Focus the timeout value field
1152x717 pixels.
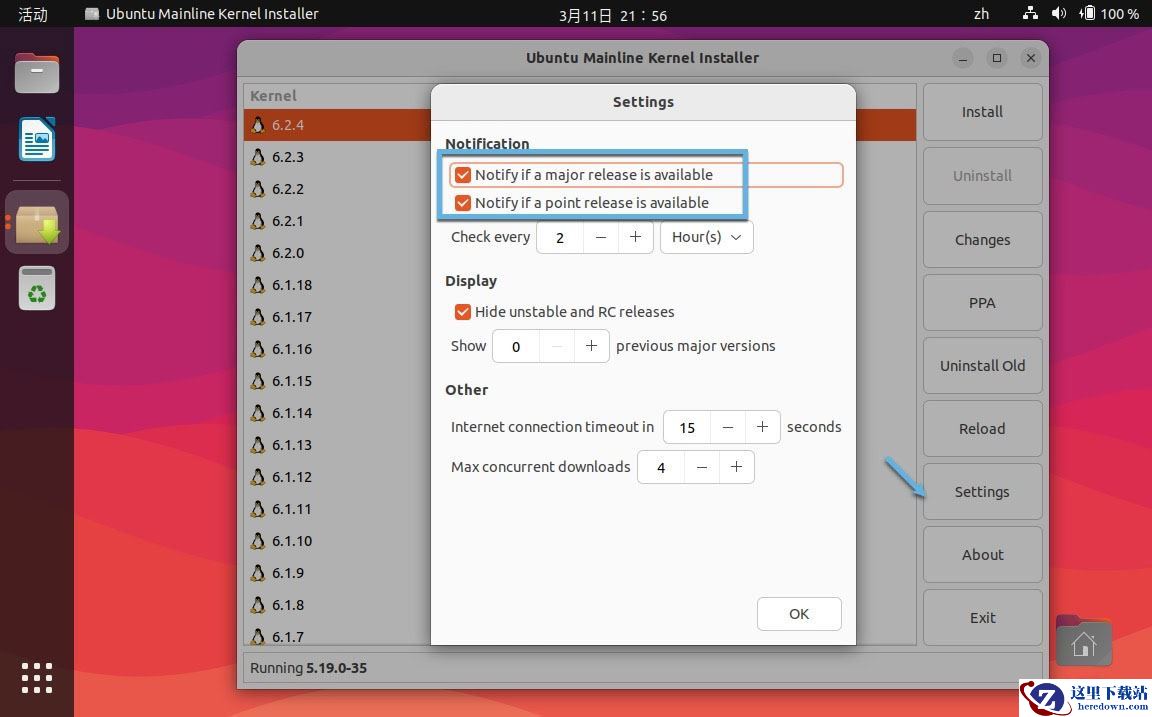point(687,428)
